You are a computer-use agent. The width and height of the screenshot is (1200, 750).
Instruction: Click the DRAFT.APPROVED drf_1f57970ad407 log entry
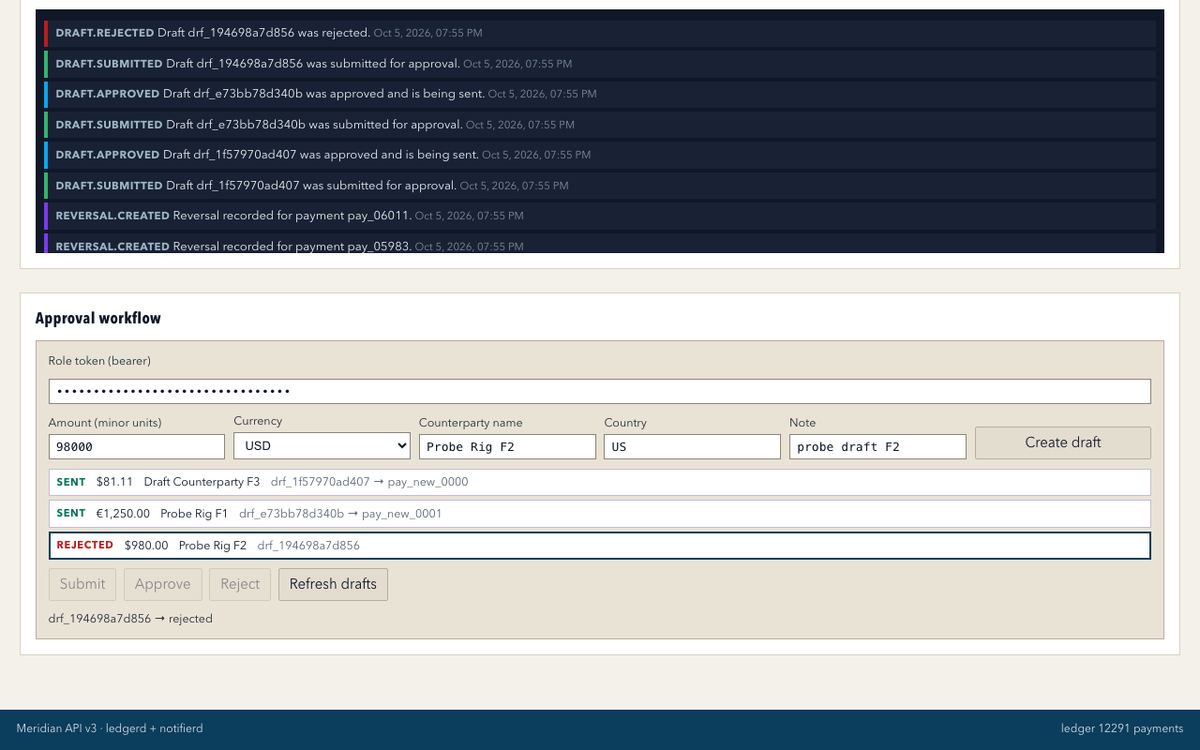click(x=600, y=155)
